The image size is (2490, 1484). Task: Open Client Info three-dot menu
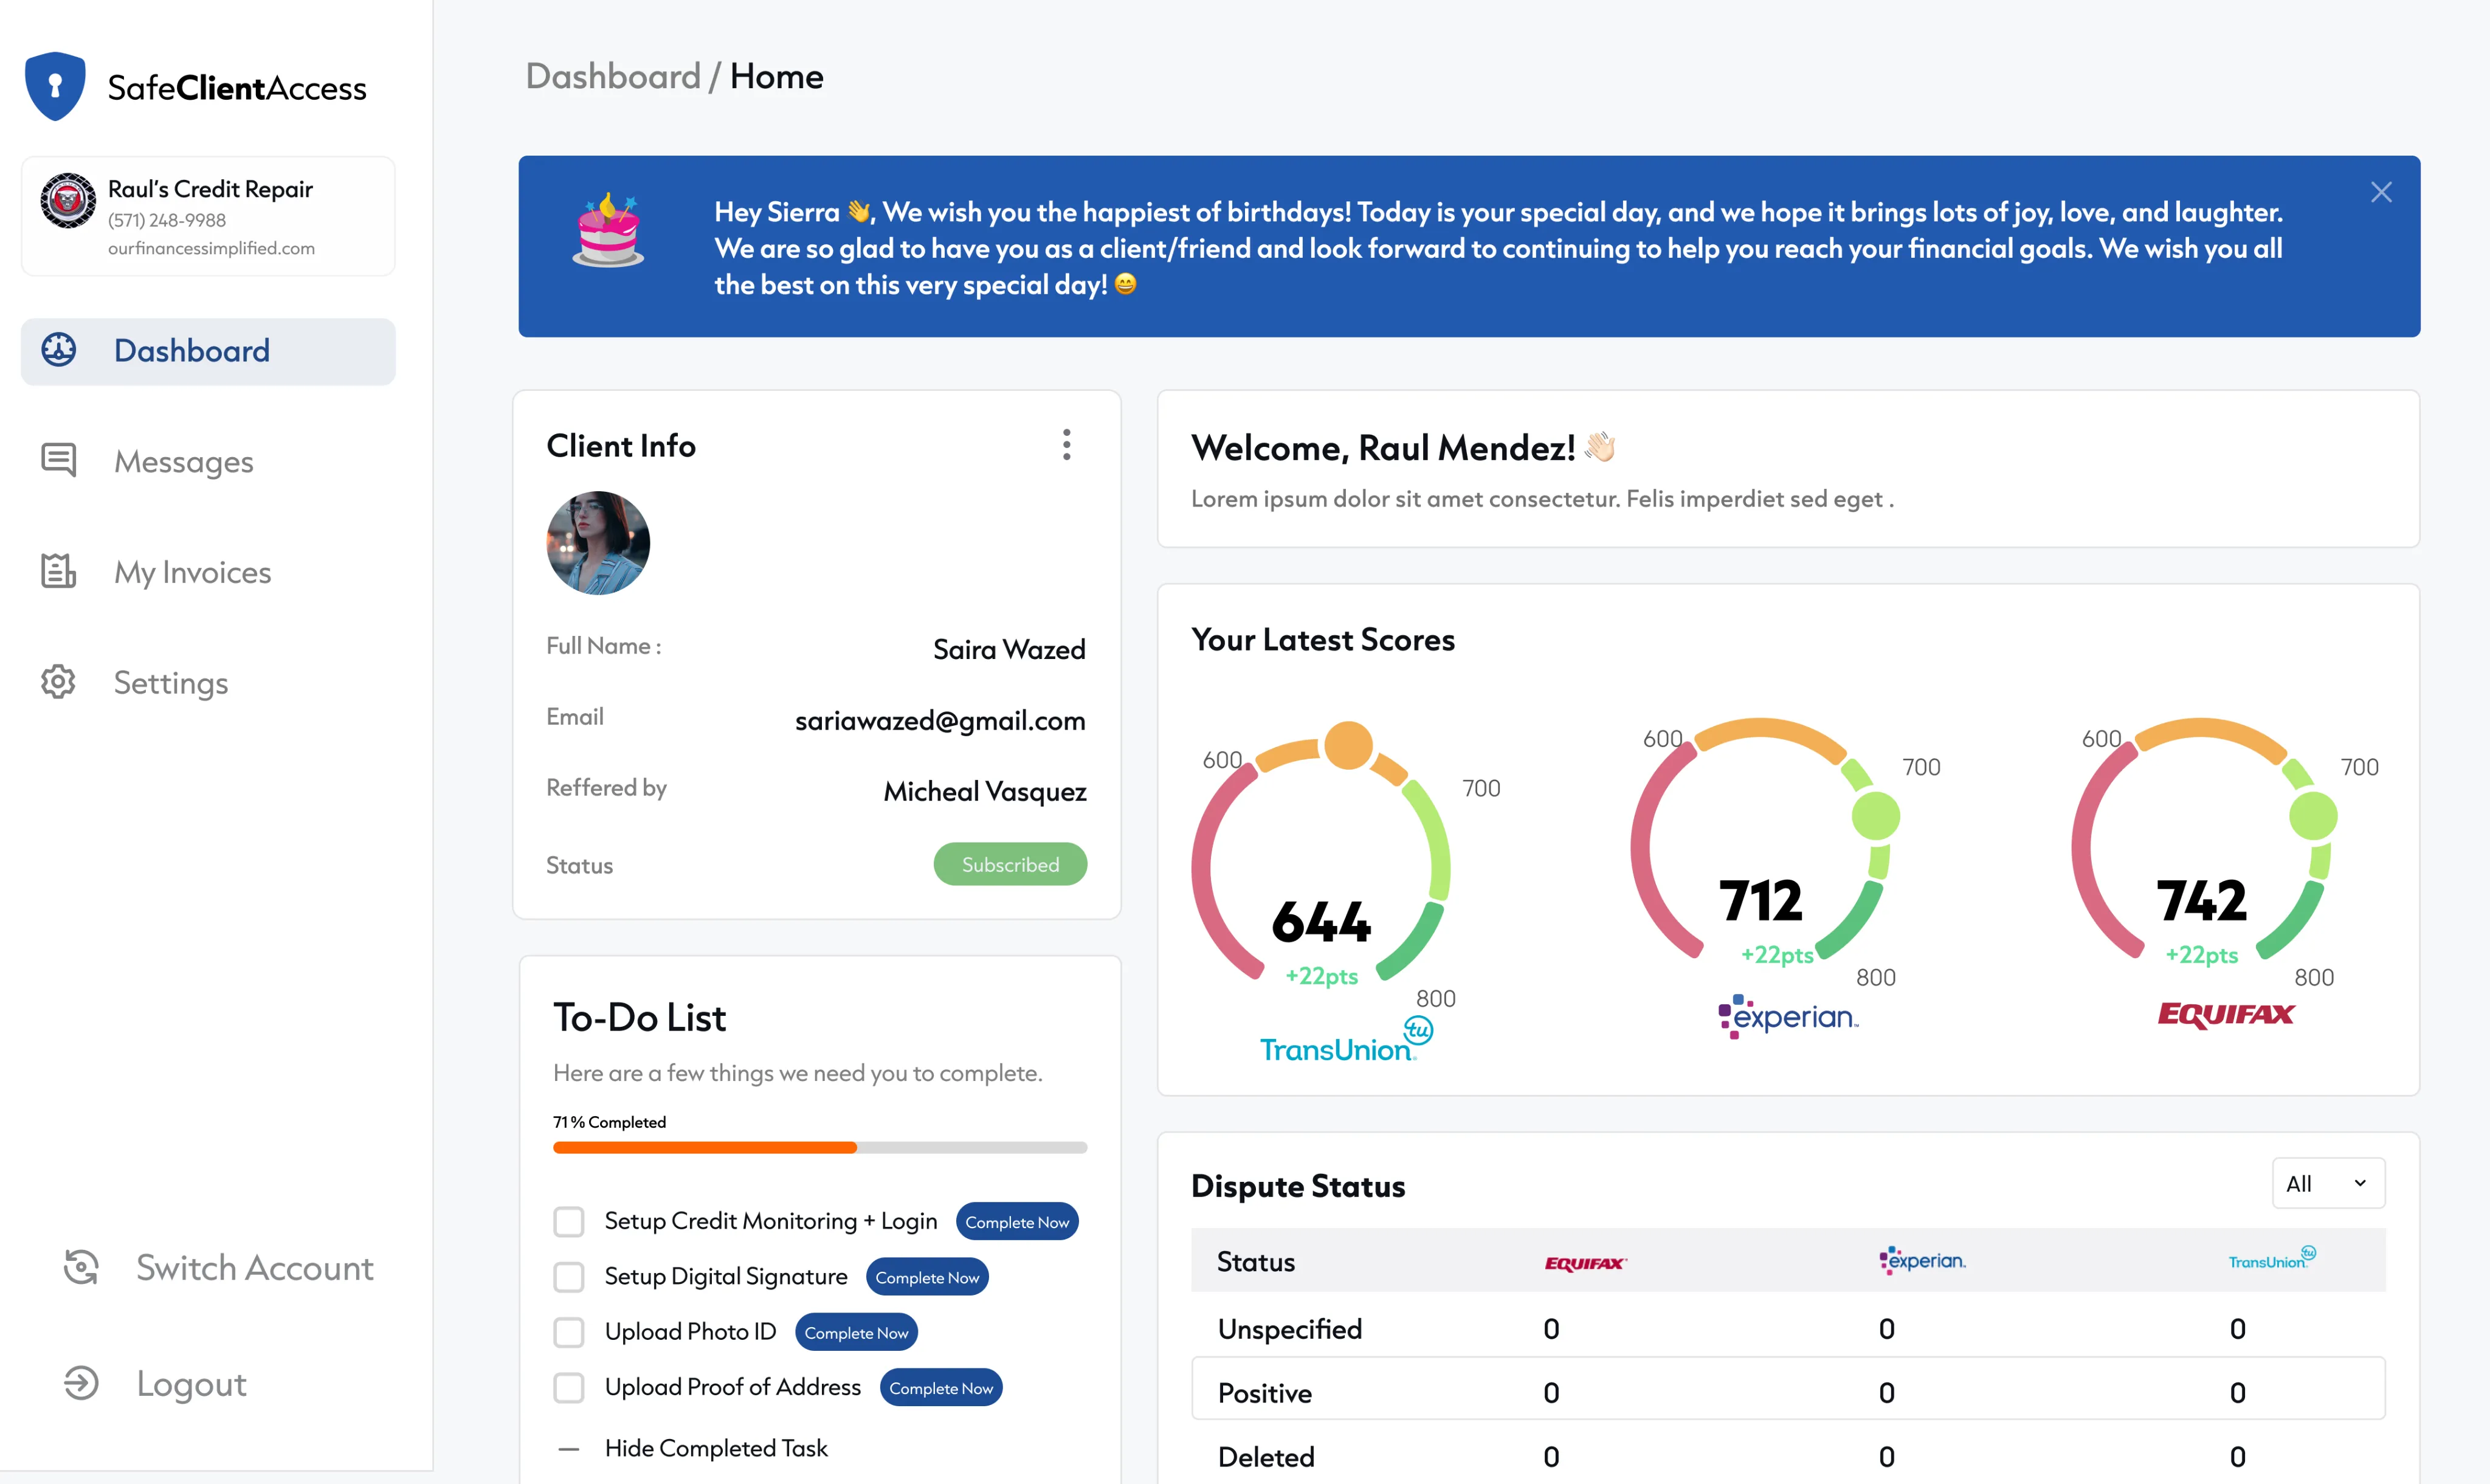click(1067, 445)
